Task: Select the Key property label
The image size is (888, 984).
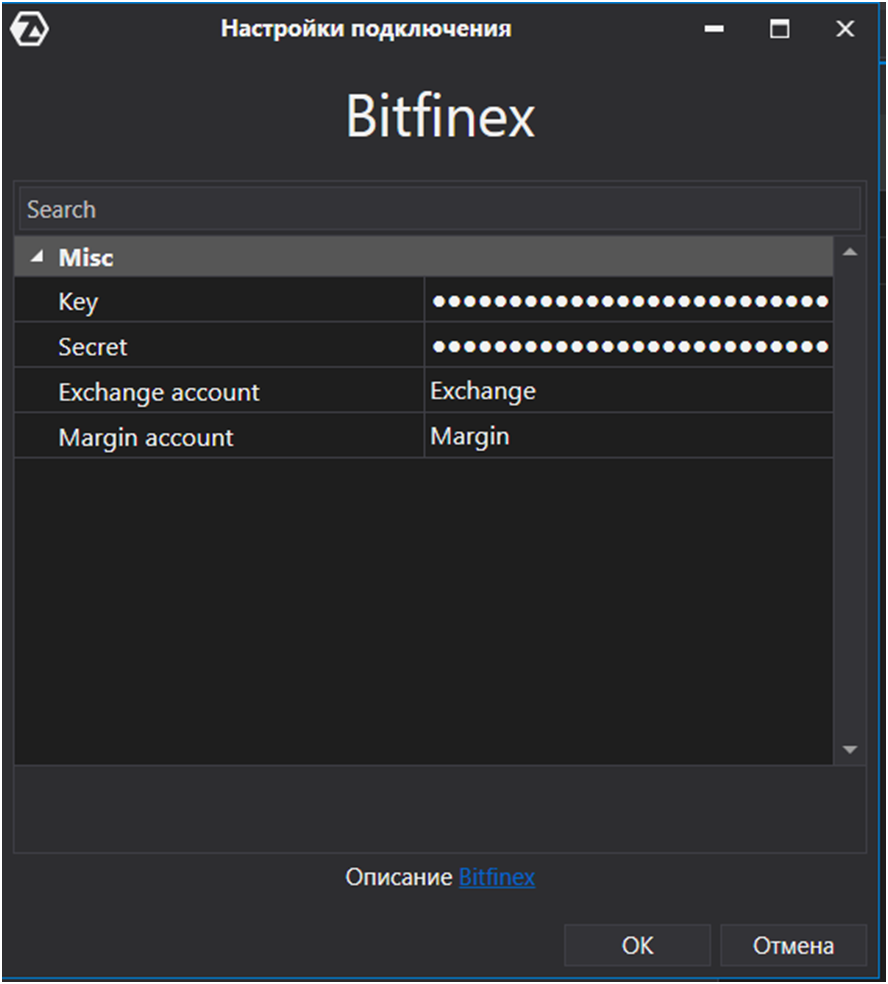Action: click(x=78, y=302)
